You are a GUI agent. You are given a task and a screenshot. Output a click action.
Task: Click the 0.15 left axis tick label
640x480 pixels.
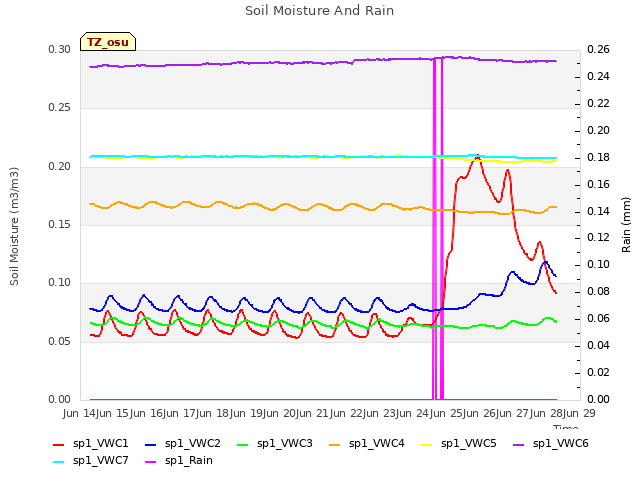tap(59, 224)
